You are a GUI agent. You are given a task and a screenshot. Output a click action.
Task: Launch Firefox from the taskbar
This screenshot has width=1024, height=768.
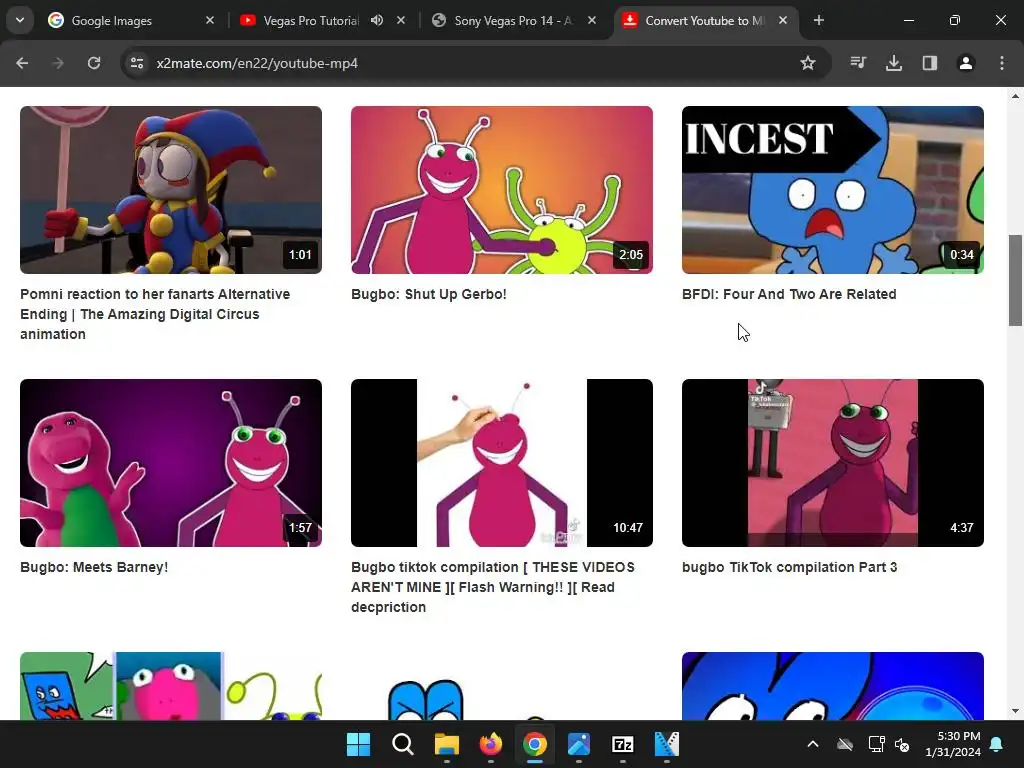click(x=490, y=744)
